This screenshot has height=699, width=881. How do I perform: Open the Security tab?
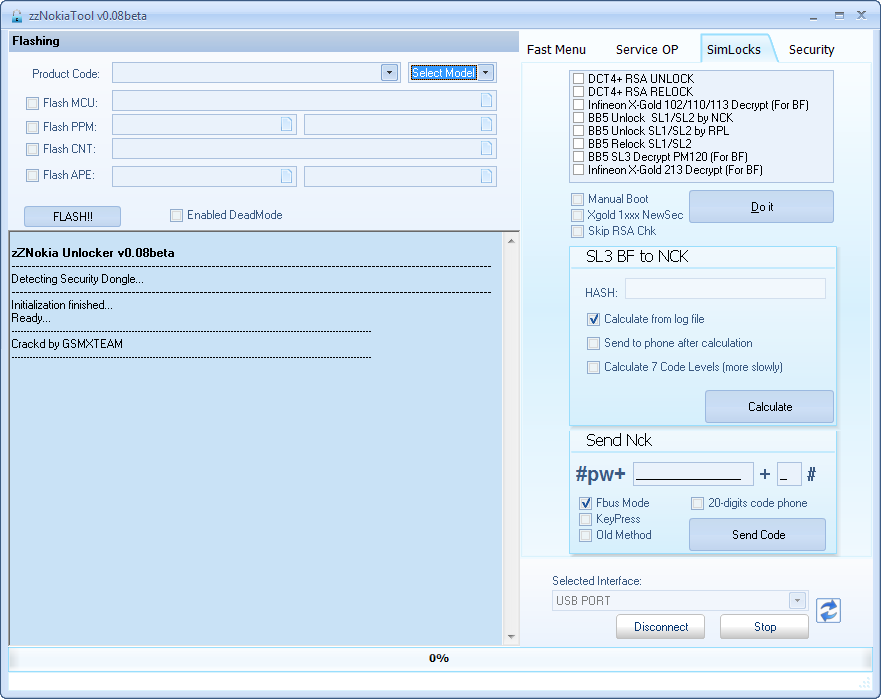tap(811, 49)
